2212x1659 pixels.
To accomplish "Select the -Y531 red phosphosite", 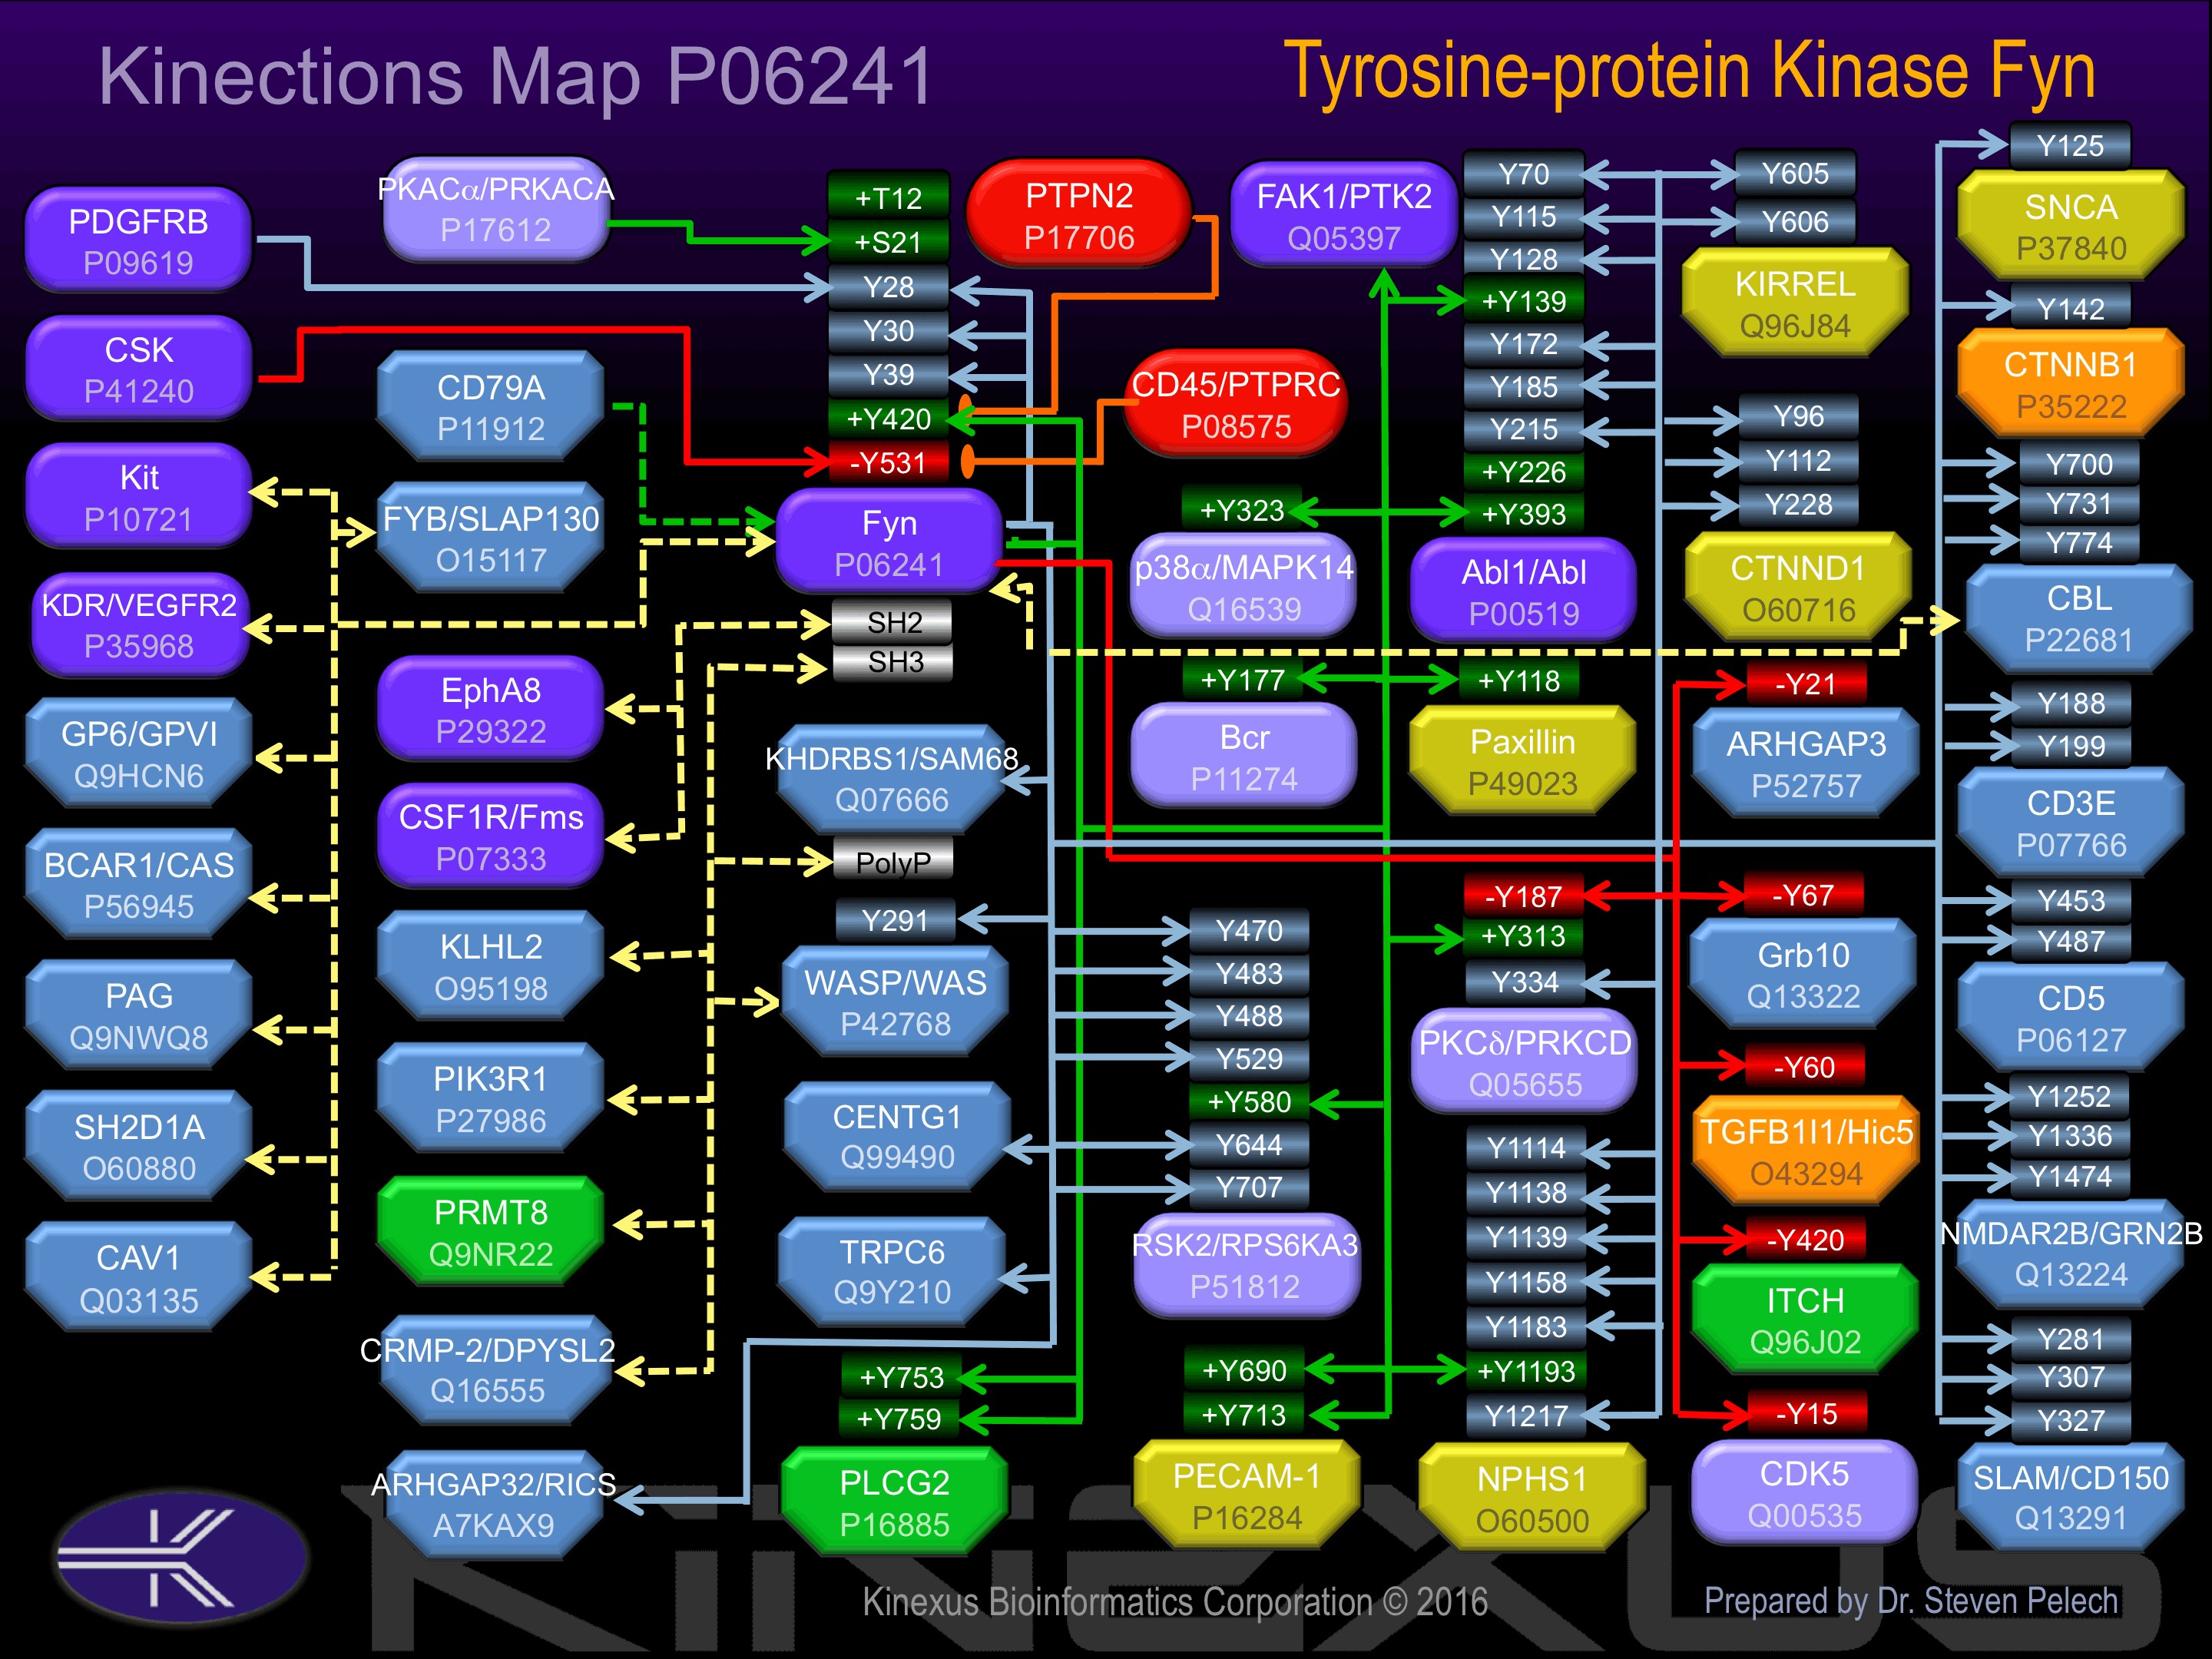I will [x=888, y=462].
